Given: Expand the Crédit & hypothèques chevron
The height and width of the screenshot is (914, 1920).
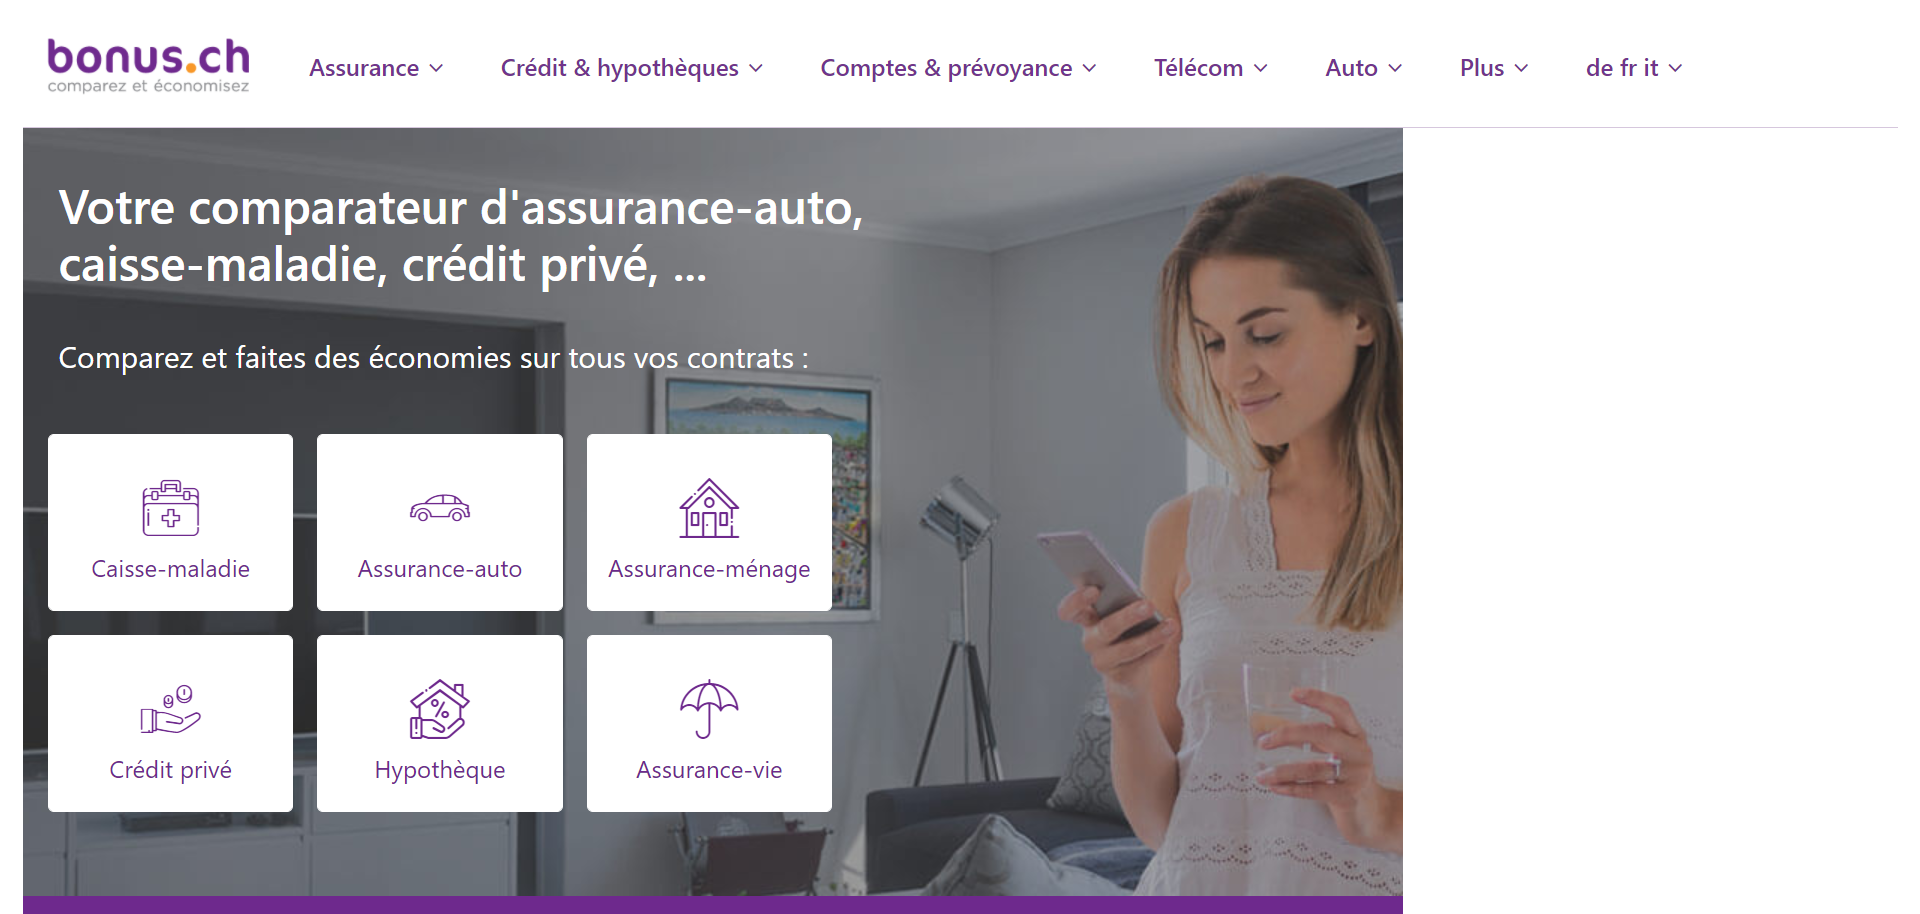Looking at the screenshot, I should 756,68.
